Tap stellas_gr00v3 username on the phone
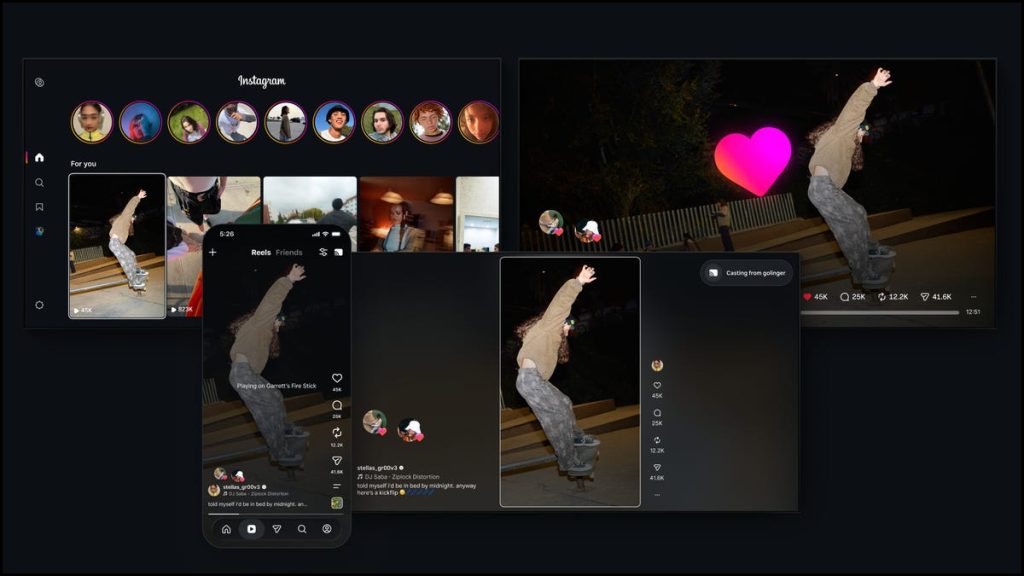 click(241, 487)
